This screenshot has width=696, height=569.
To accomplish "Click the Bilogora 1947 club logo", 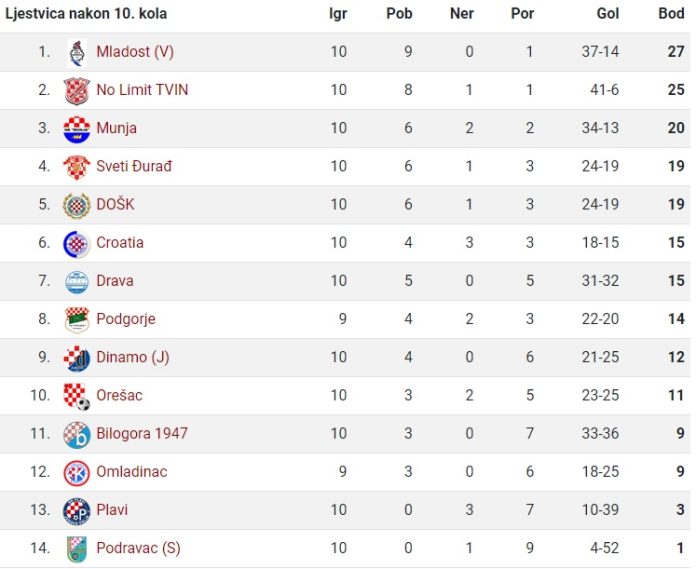I will click(77, 435).
